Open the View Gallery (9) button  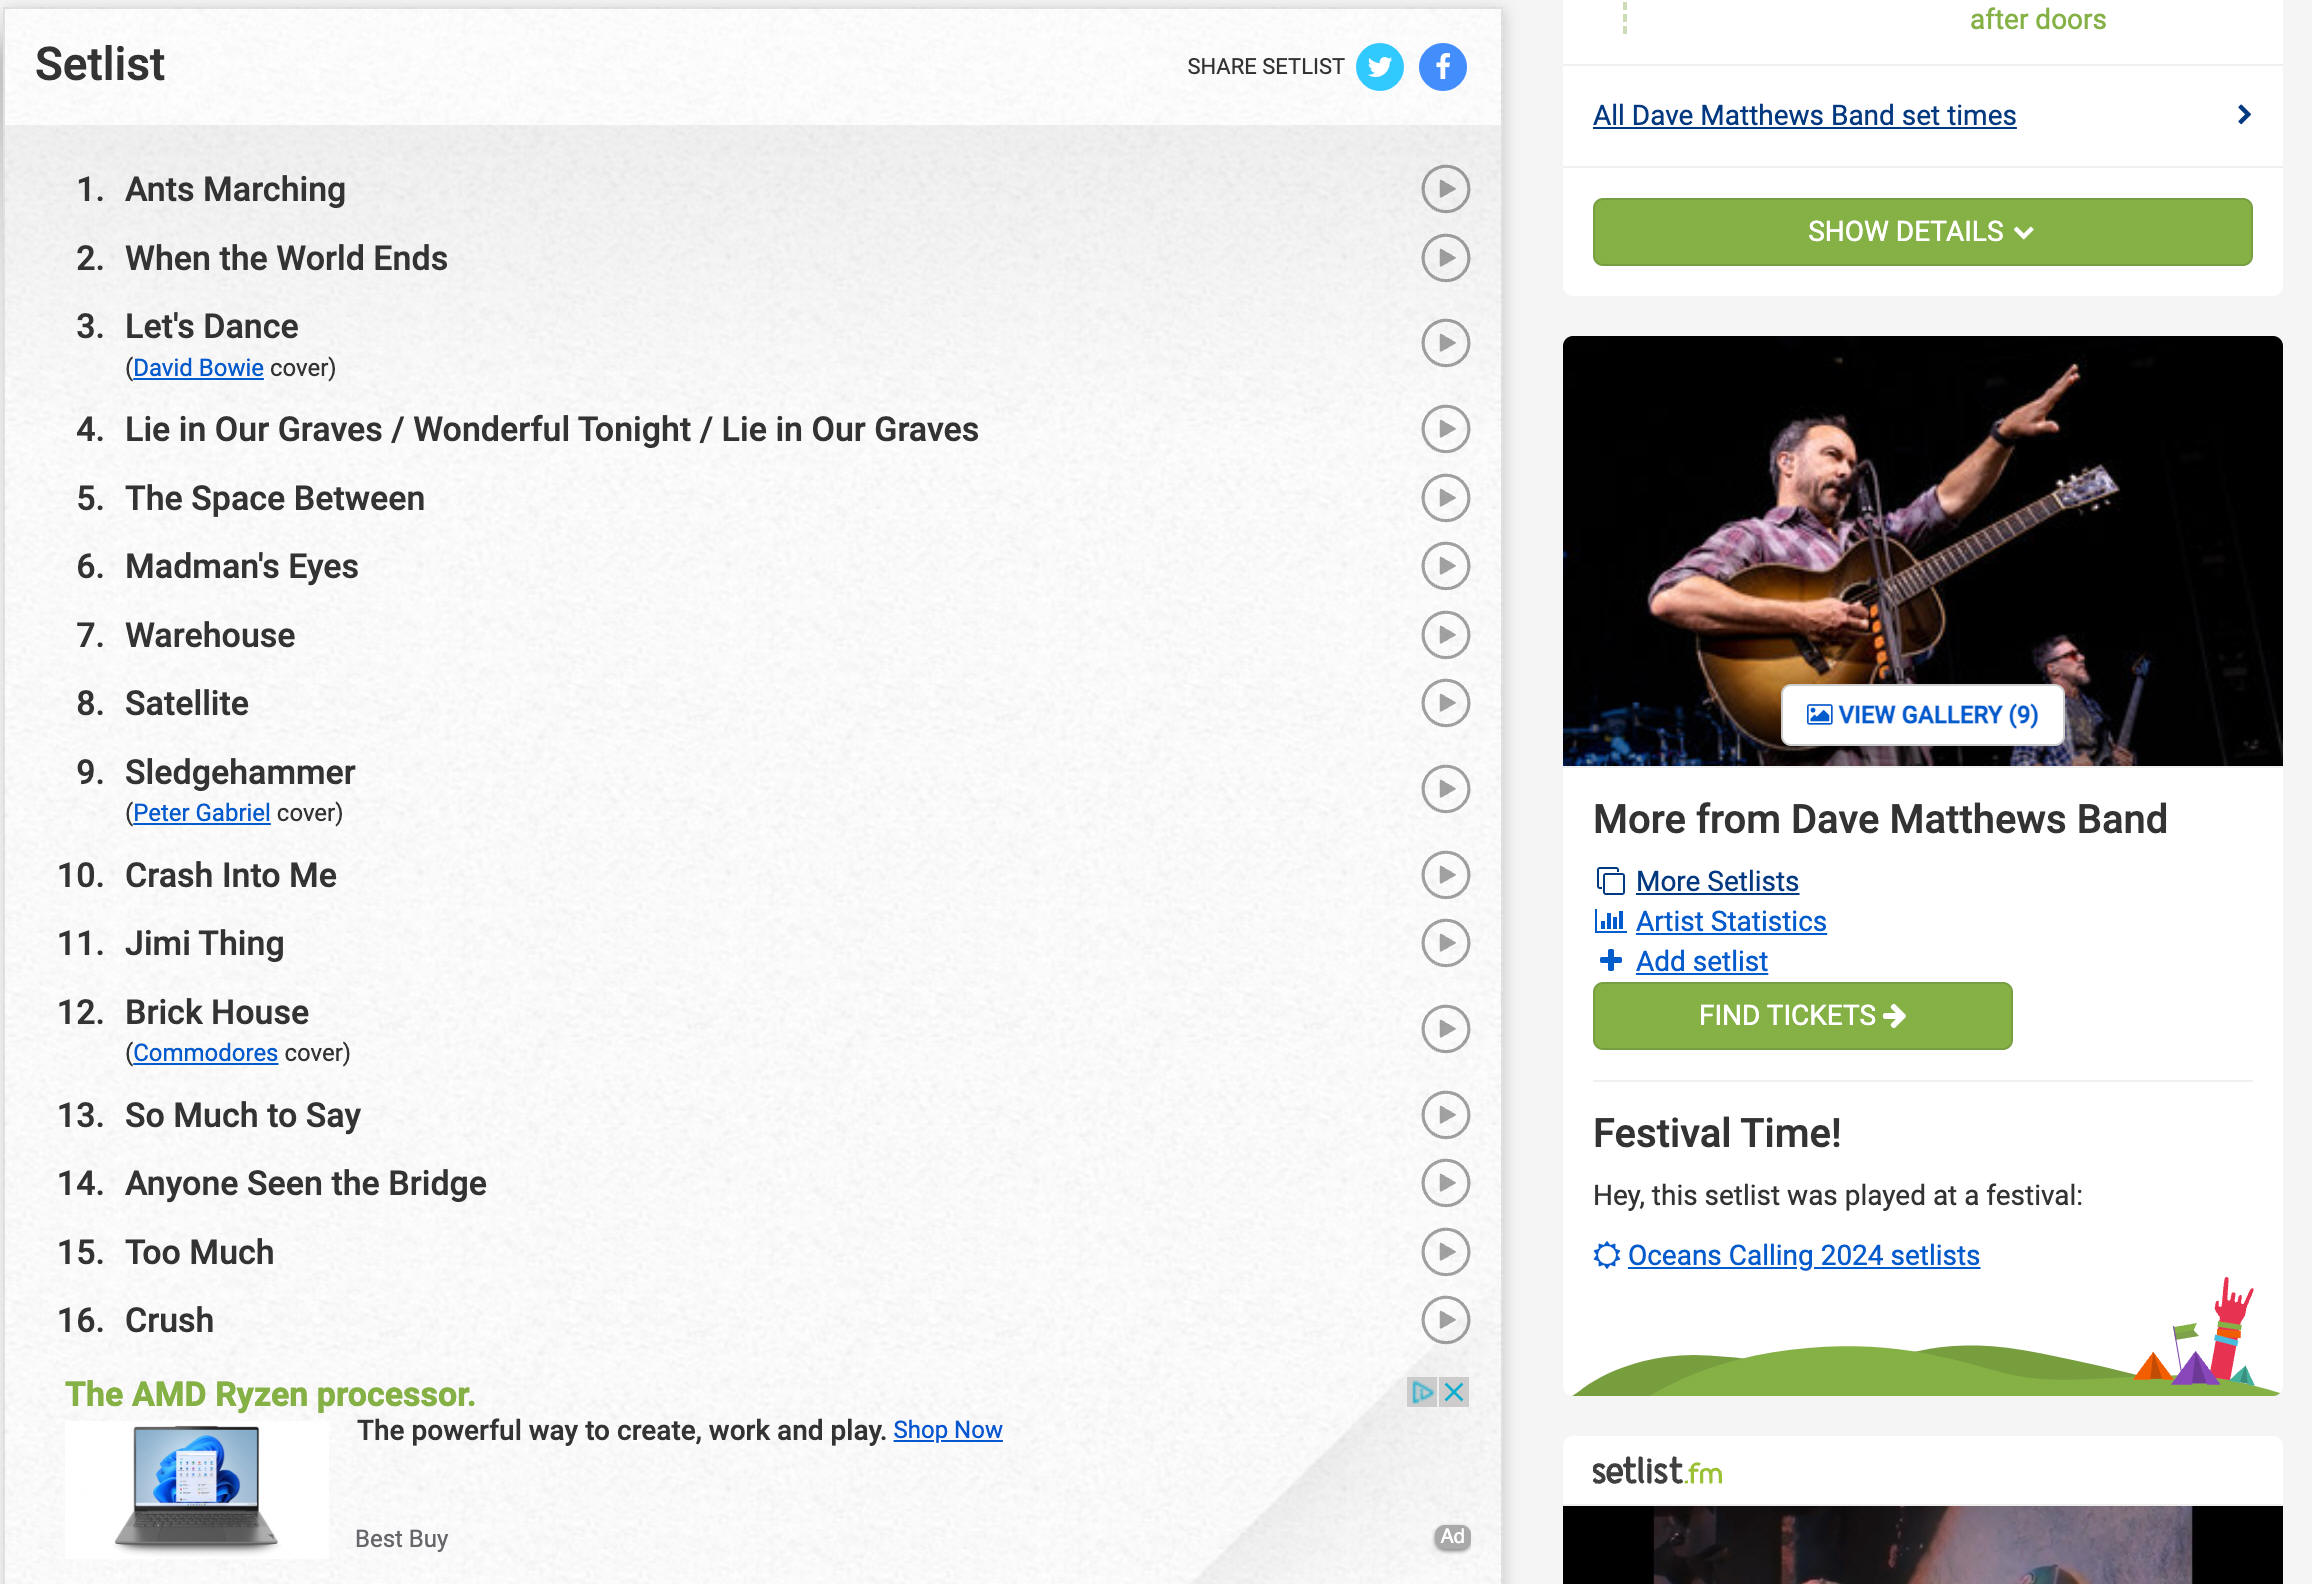click(x=1922, y=715)
